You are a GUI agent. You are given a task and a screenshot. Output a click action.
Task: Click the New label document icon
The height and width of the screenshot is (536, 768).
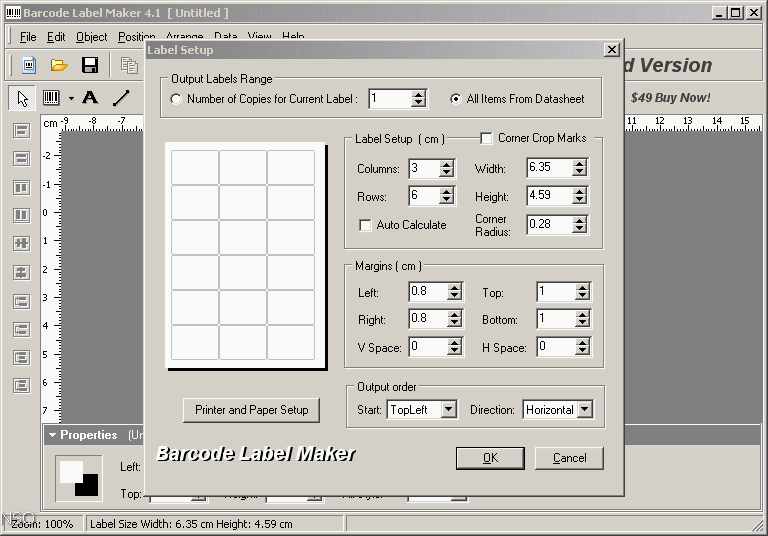(x=29, y=65)
